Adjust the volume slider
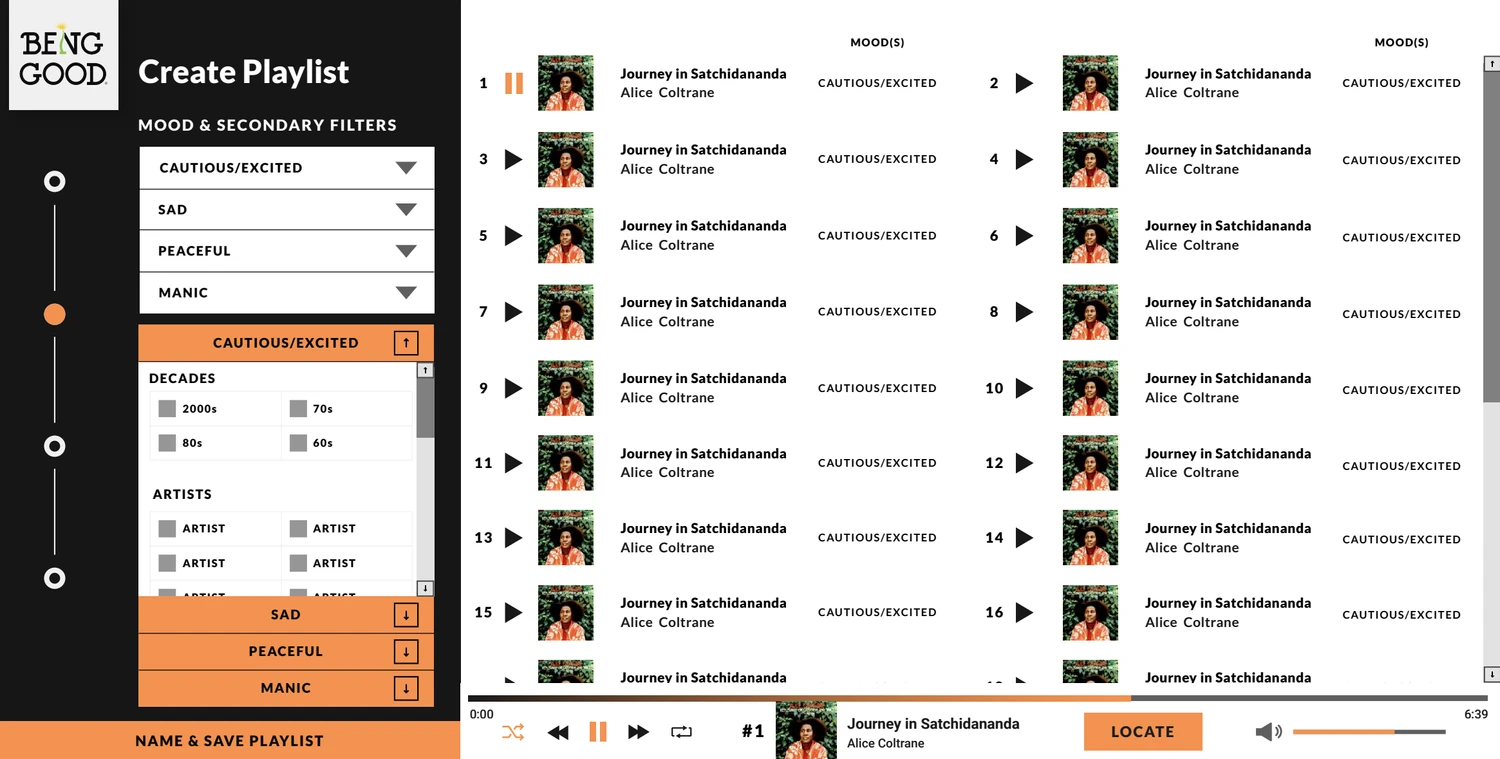This screenshot has height=759, width=1500. (1369, 732)
